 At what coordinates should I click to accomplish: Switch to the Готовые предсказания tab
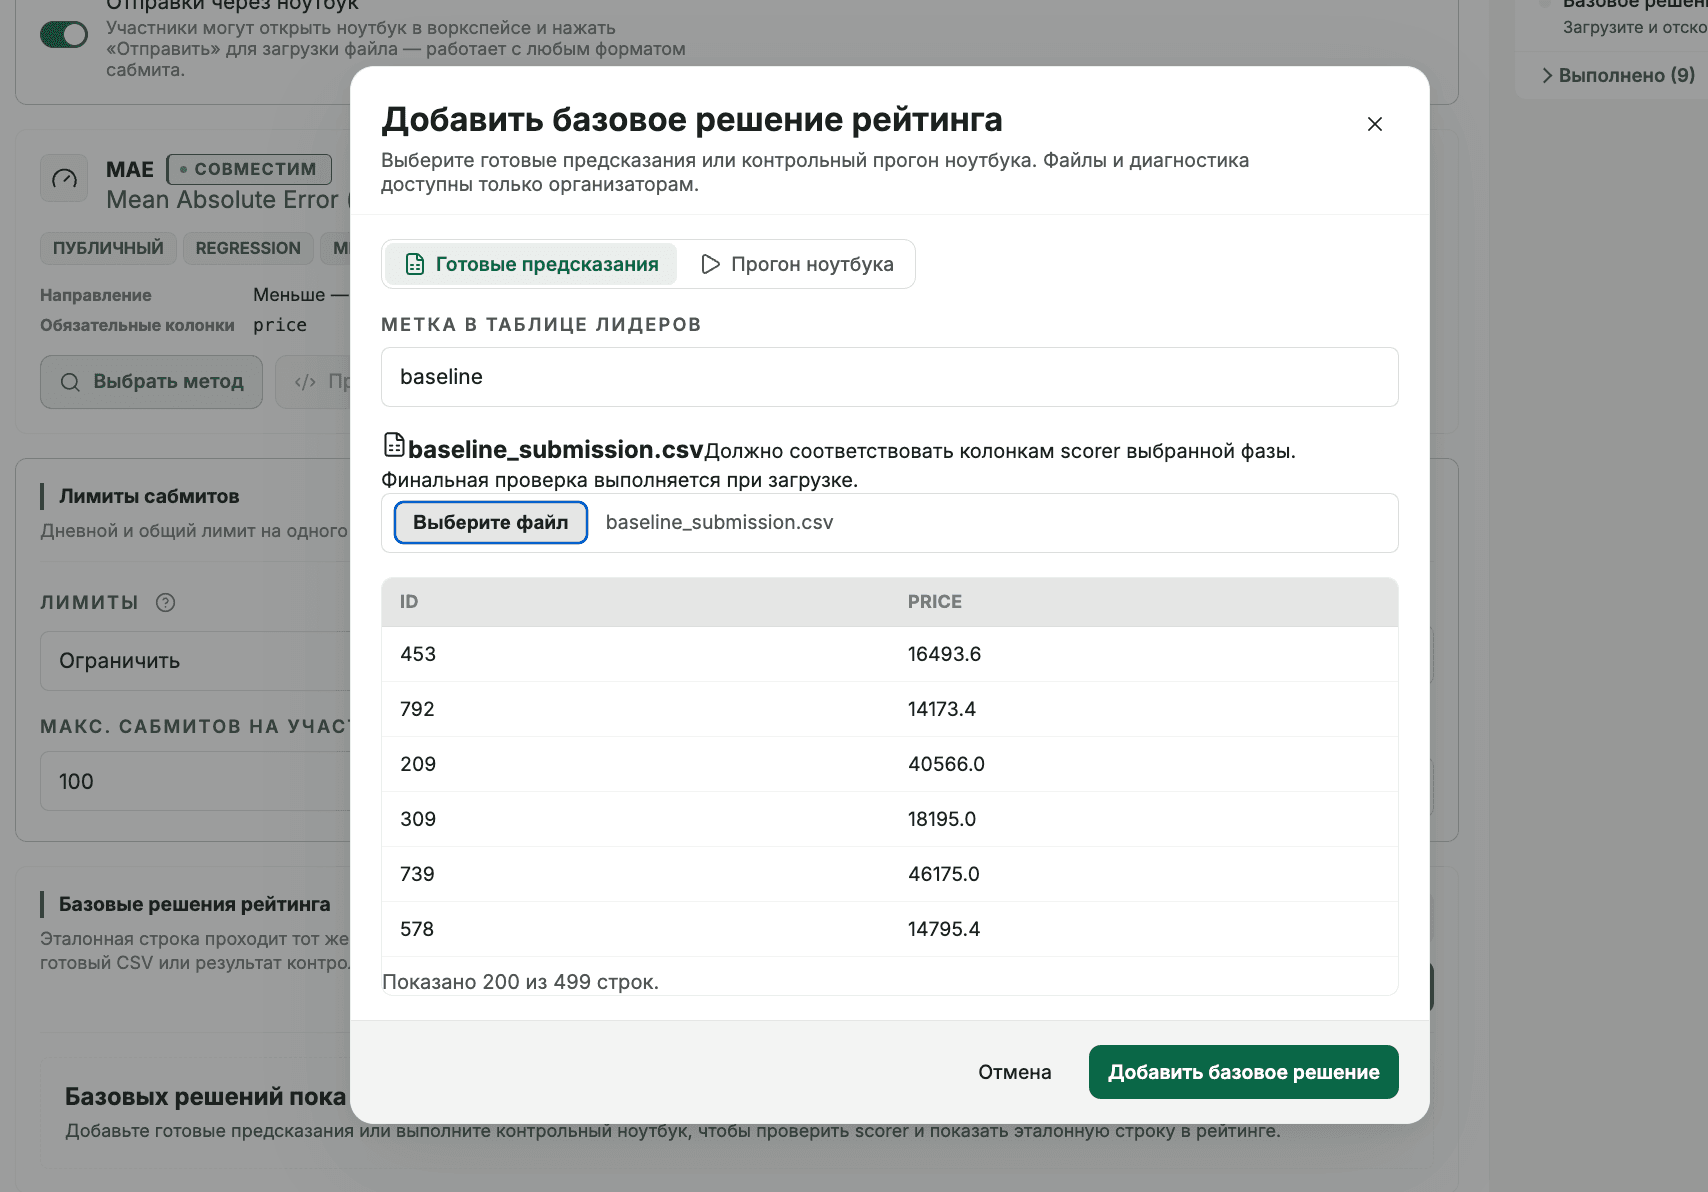point(531,264)
